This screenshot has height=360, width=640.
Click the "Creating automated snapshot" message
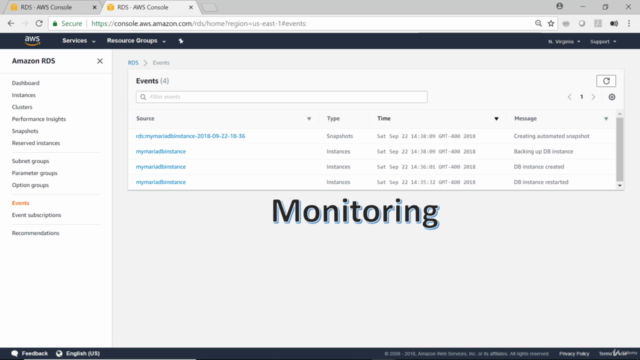pos(551,136)
